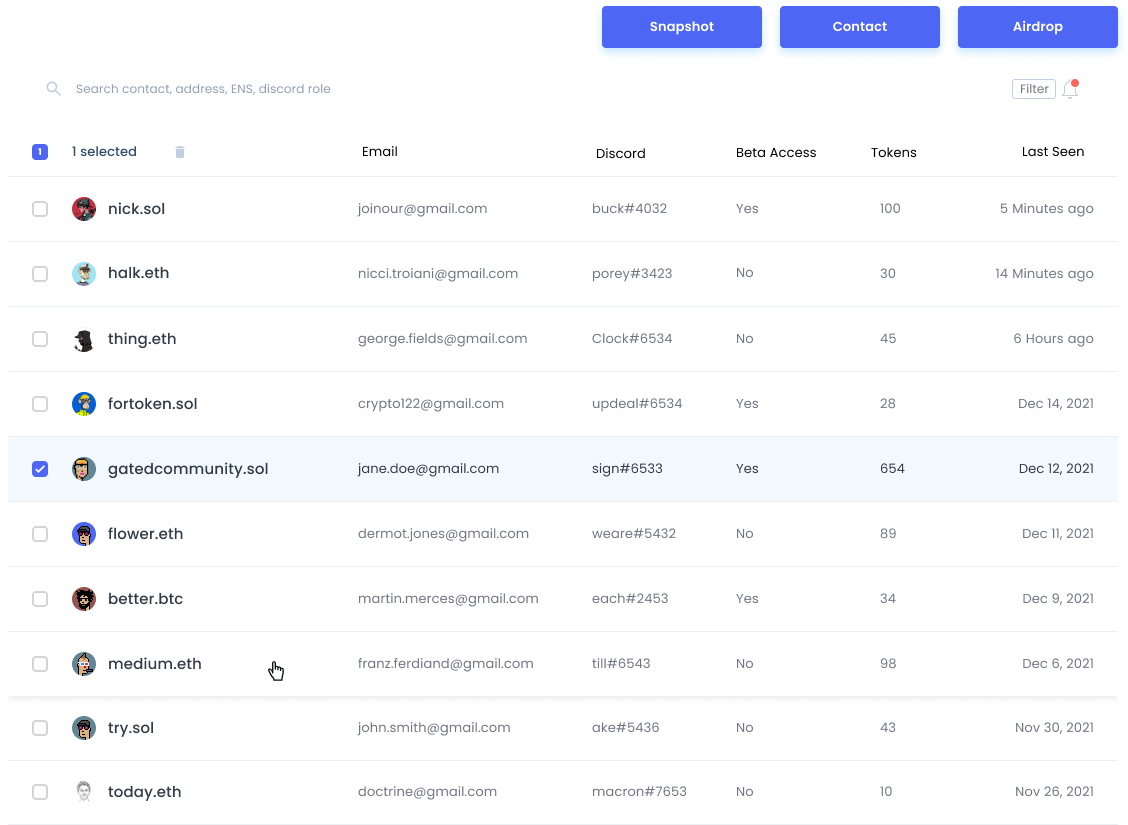Image resolution: width=1128 pixels, height=825 pixels.
Task: Open gatedcommunity.sol avatar
Action: 84,469
